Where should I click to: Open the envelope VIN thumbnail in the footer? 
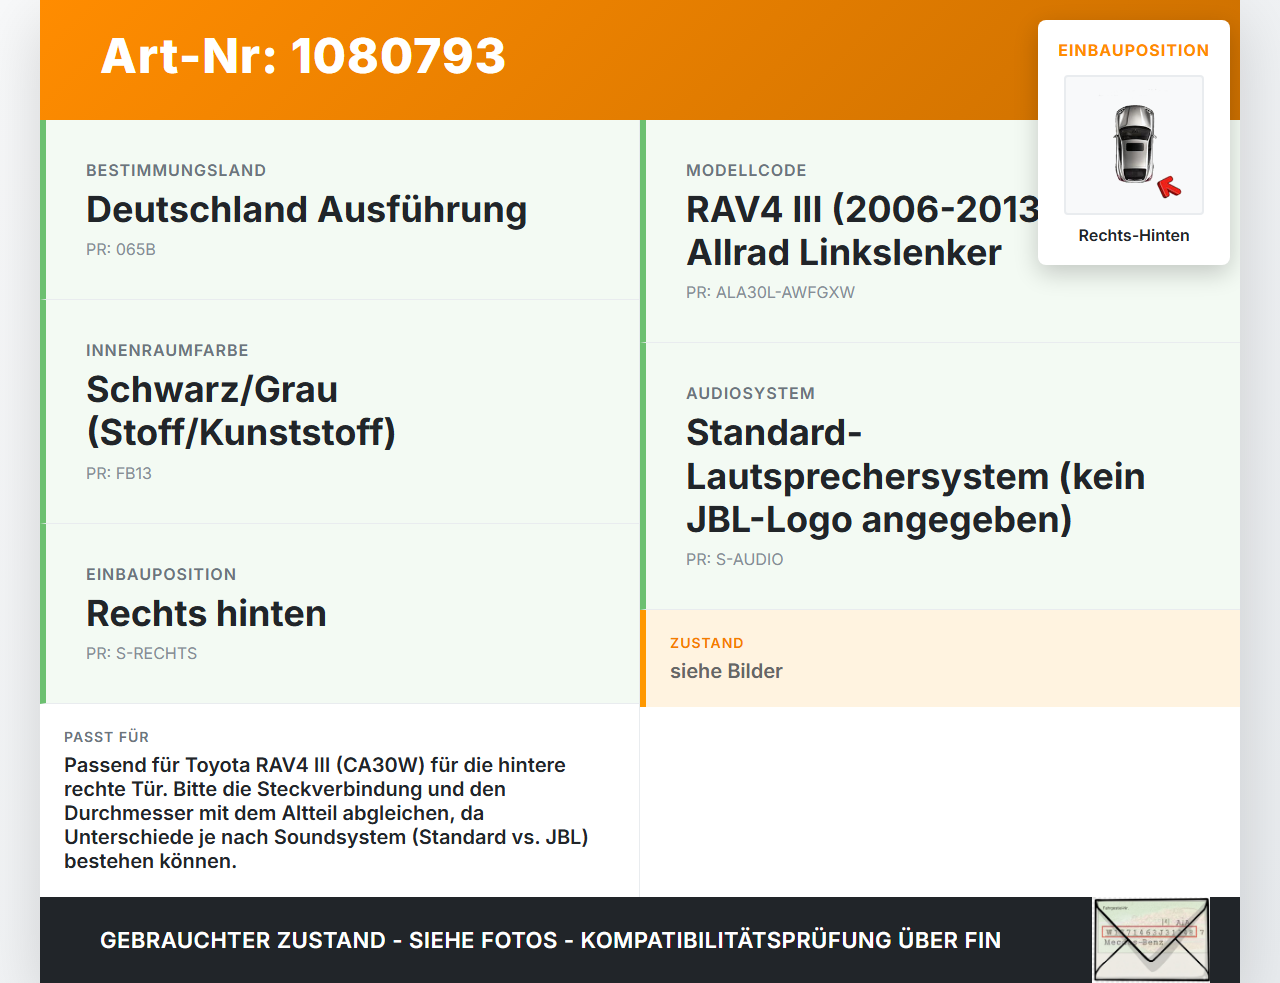point(1151,940)
